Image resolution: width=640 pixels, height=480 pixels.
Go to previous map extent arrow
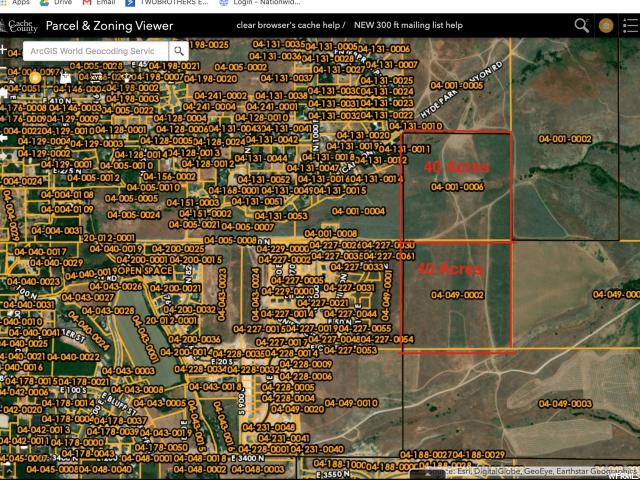click(x=4, y=138)
